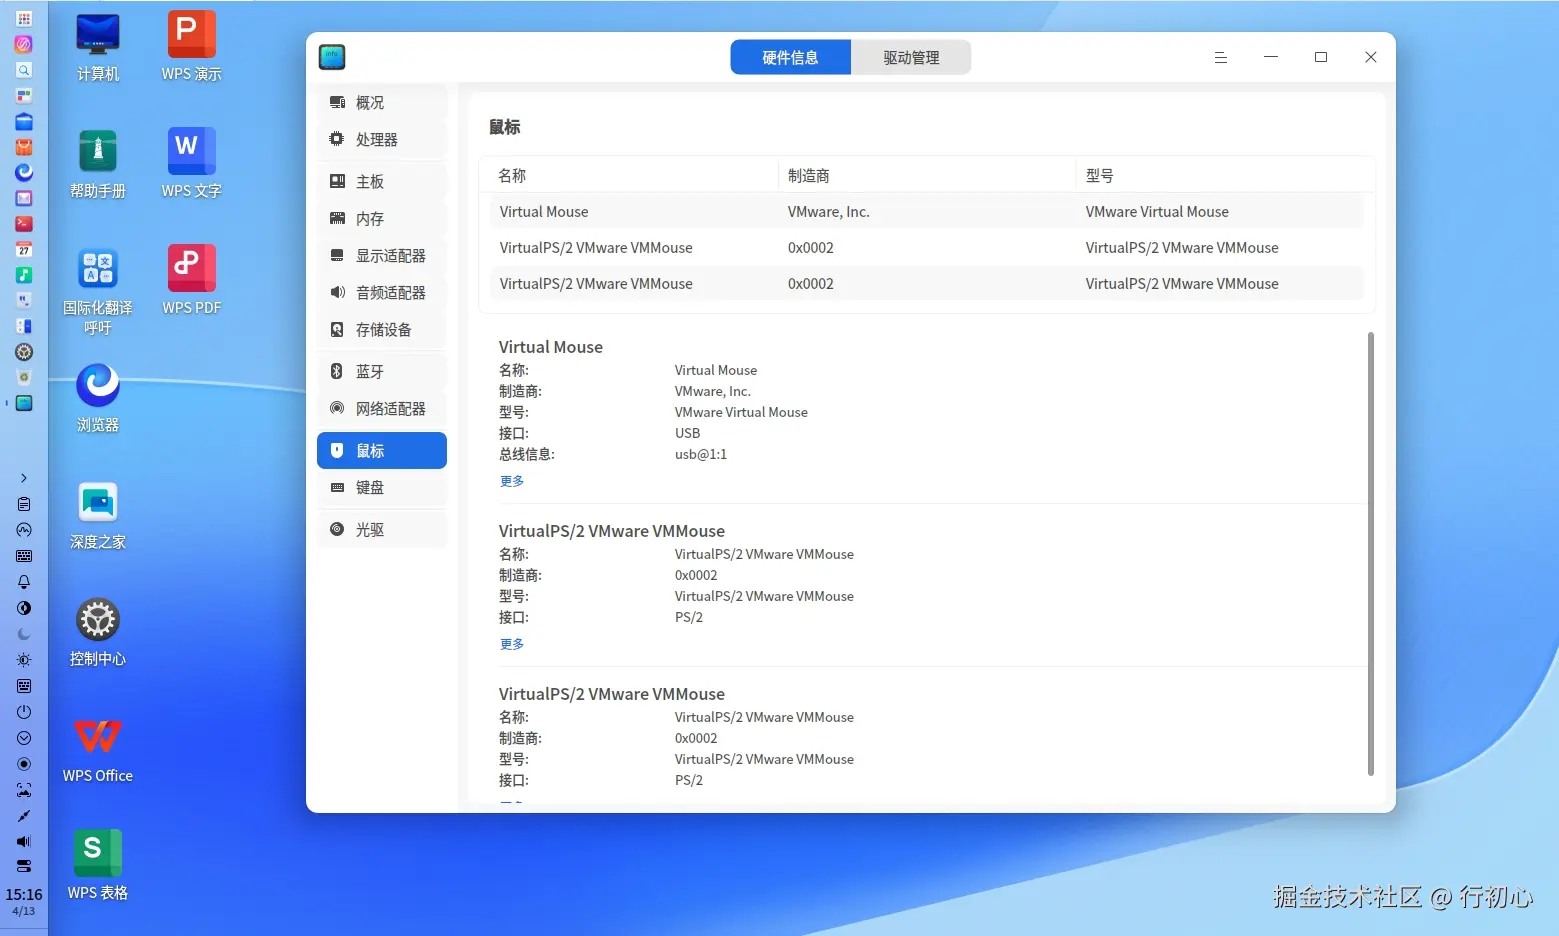Open the 浏览器 desktop shortcut

(x=98, y=398)
